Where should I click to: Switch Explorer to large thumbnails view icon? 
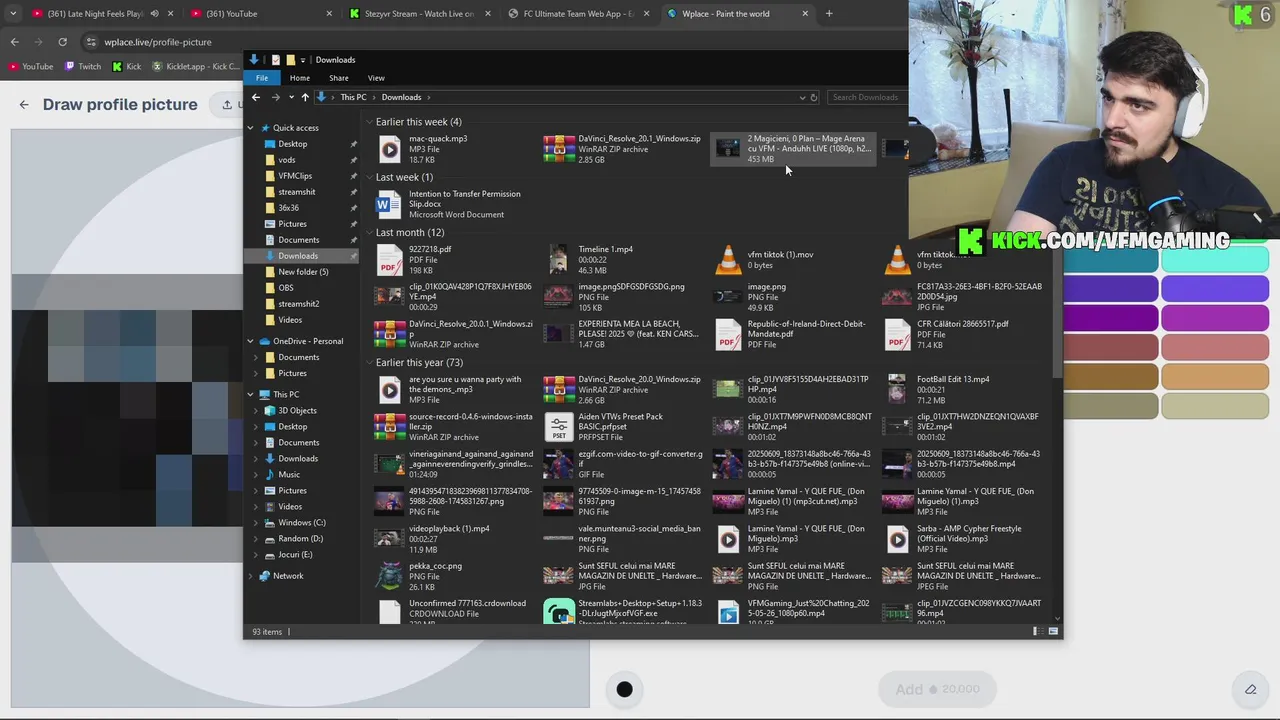coord(1053,631)
